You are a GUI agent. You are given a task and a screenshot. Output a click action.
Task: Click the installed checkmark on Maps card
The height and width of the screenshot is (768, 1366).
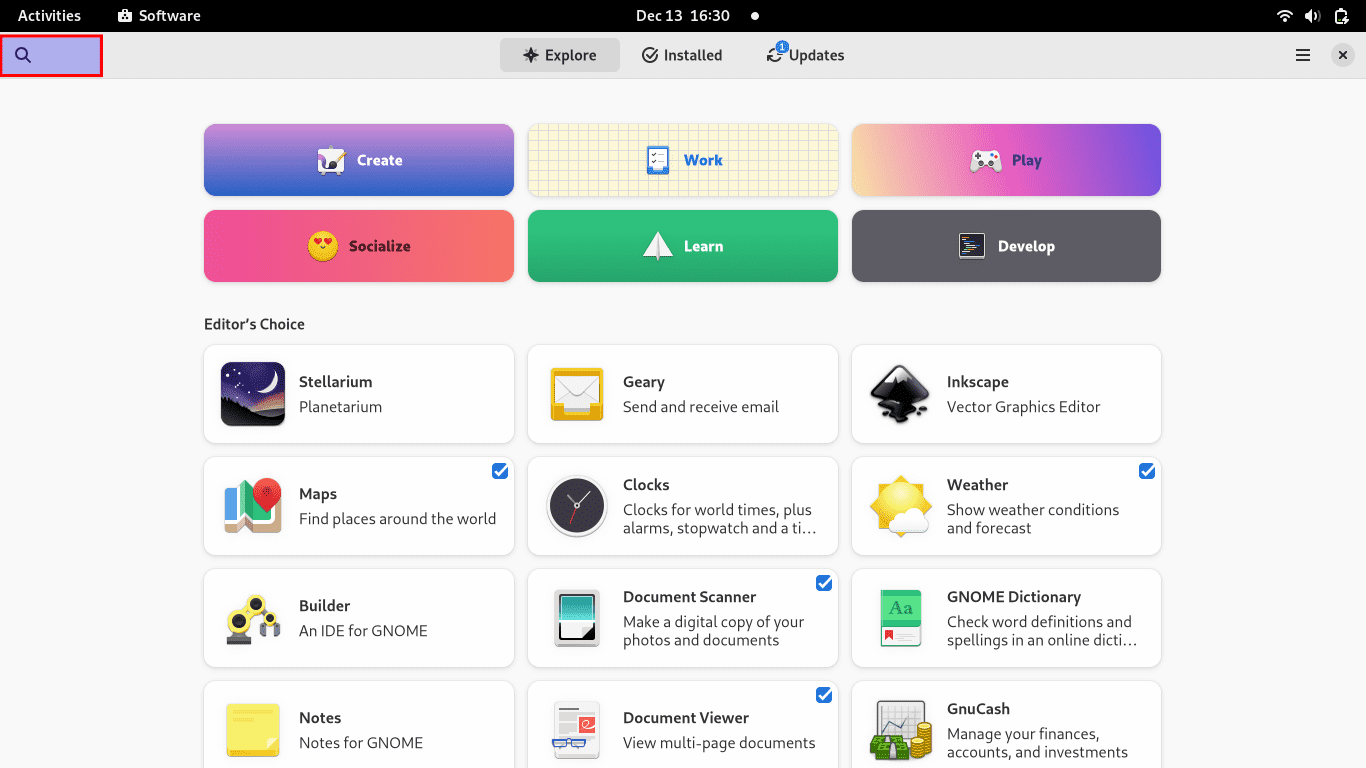(x=500, y=471)
